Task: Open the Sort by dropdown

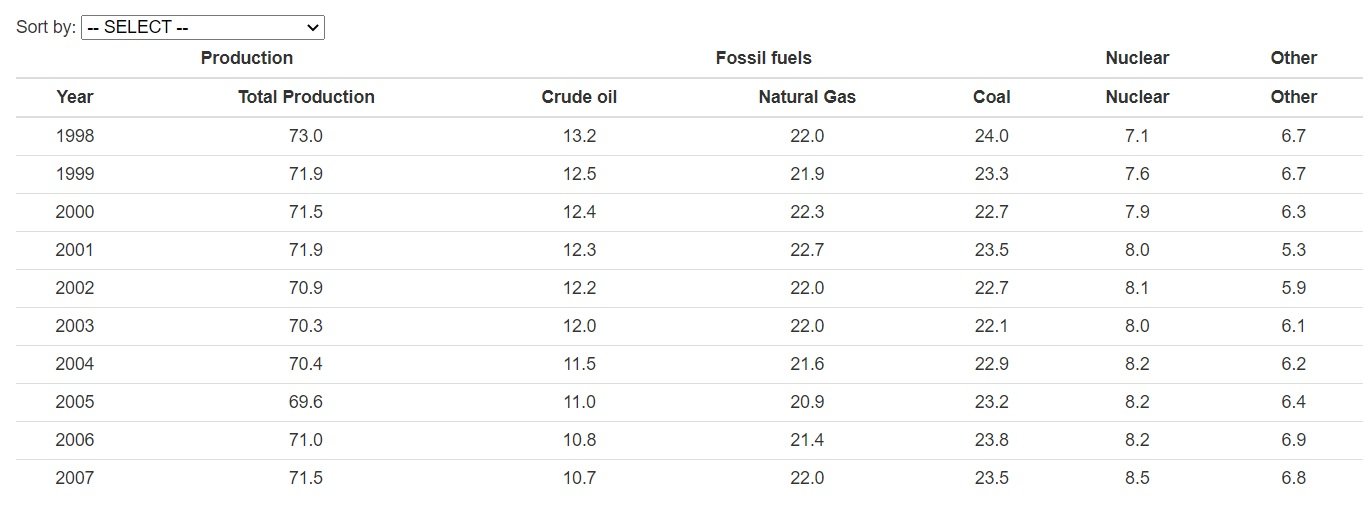Action: (202, 28)
